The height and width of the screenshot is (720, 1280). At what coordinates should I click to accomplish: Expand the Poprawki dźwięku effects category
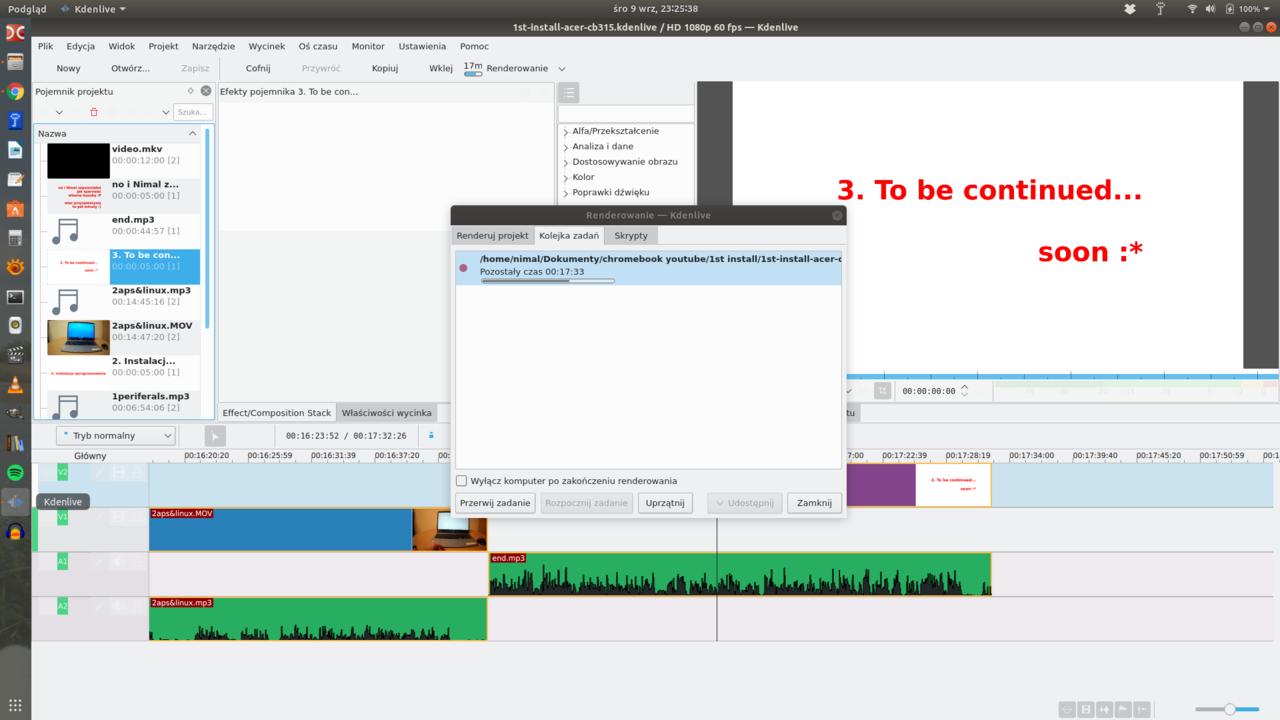coord(565,193)
